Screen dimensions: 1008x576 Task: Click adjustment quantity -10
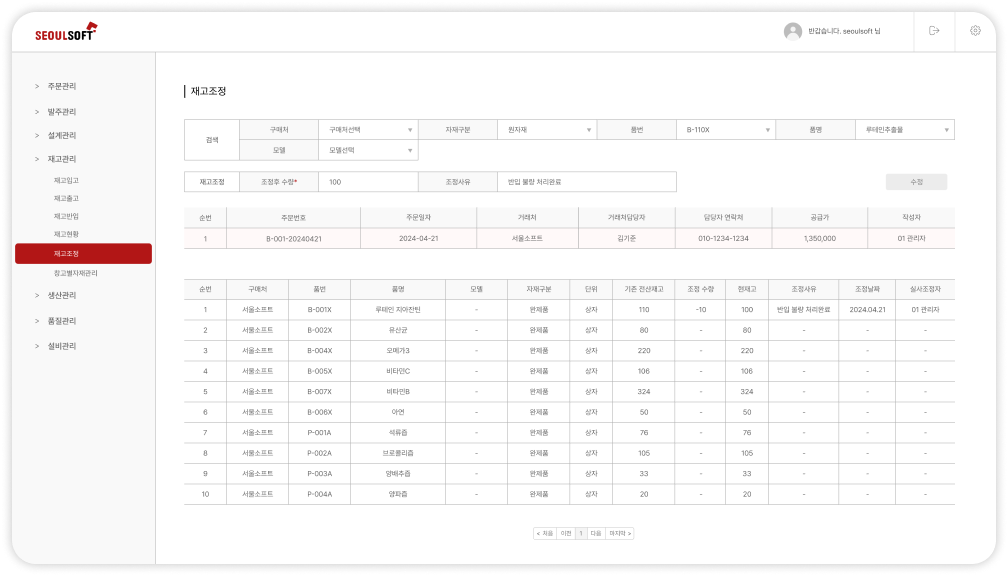(701, 310)
